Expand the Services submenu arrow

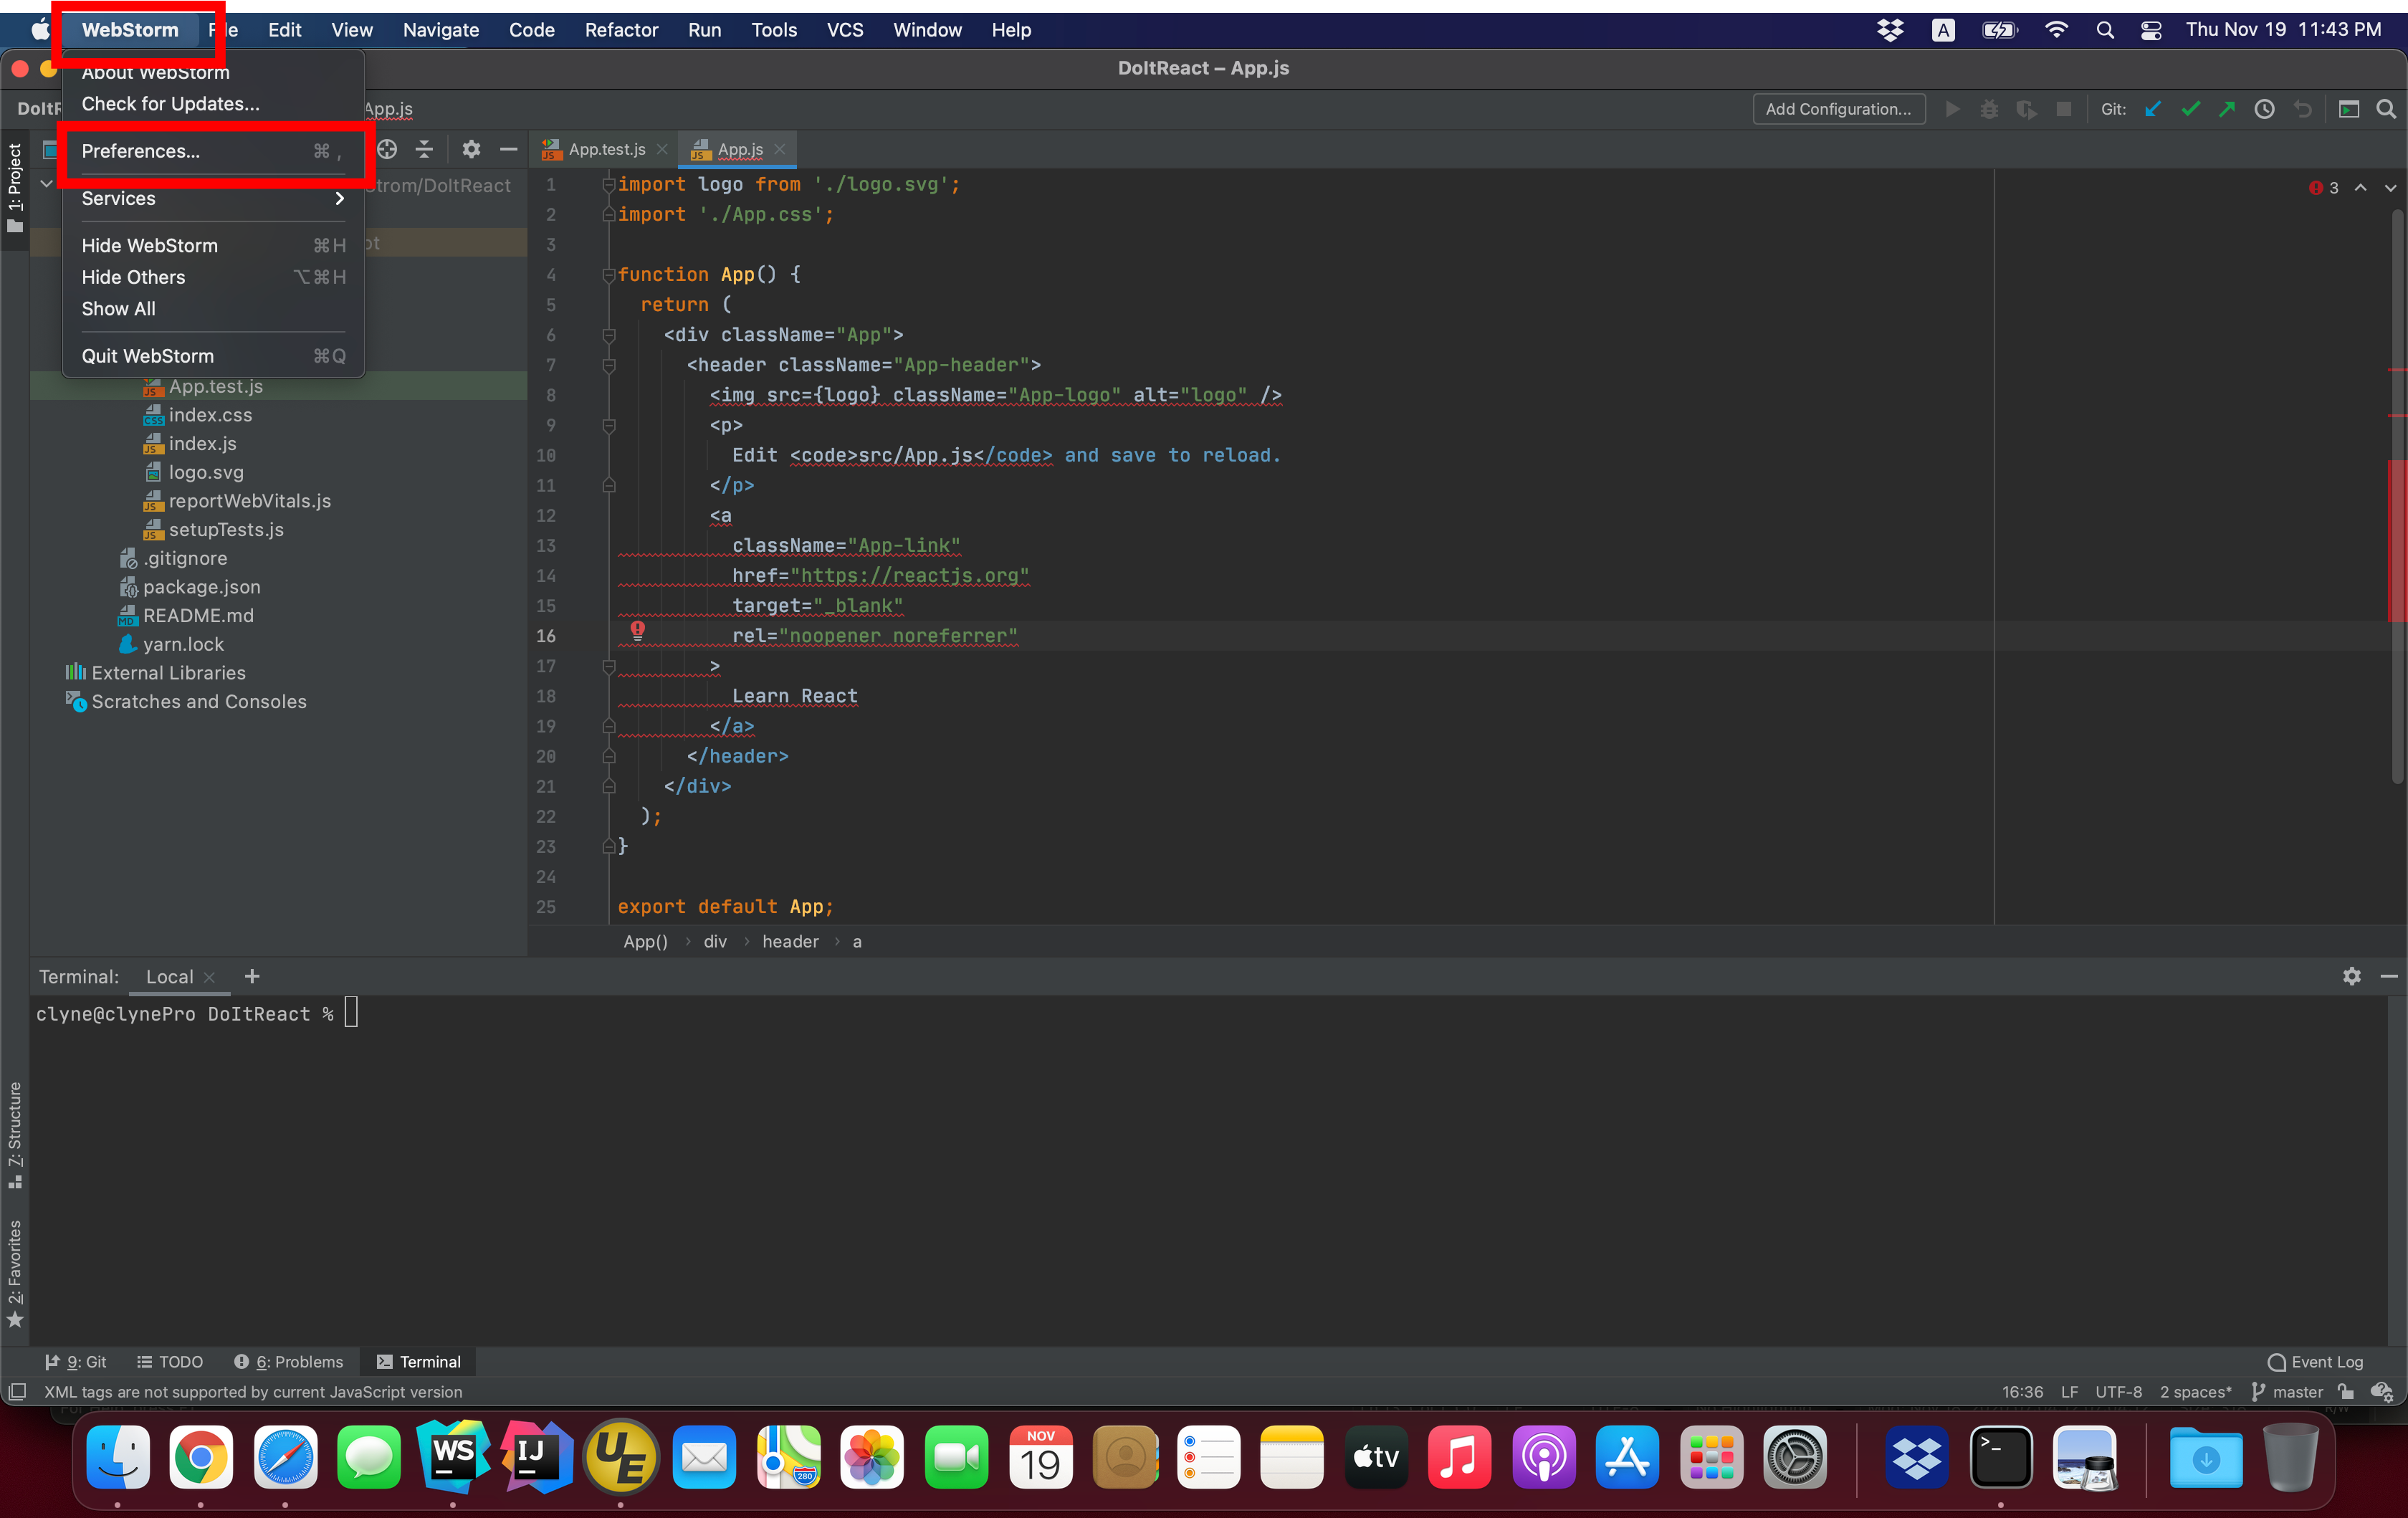(x=339, y=198)
